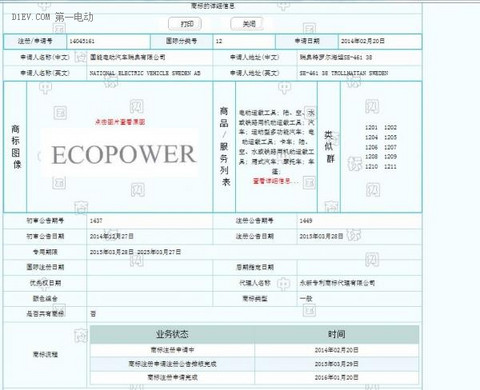Click the 商标流程 label
Screen dimensions: 480x390
[45, 354]
